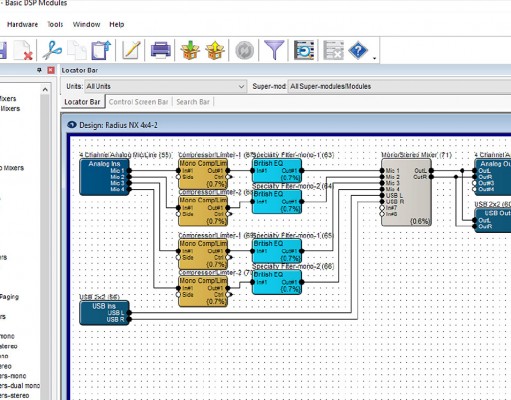The height and width of the screenshot is (400, 511).
Task: Click the box with yellow up arrow icon
Action: tap(215, 50)
